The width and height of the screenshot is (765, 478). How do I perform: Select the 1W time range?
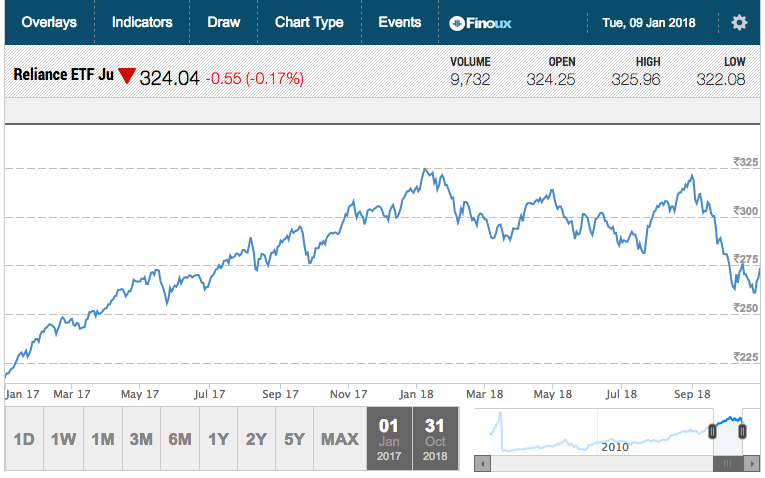(63, 439)
